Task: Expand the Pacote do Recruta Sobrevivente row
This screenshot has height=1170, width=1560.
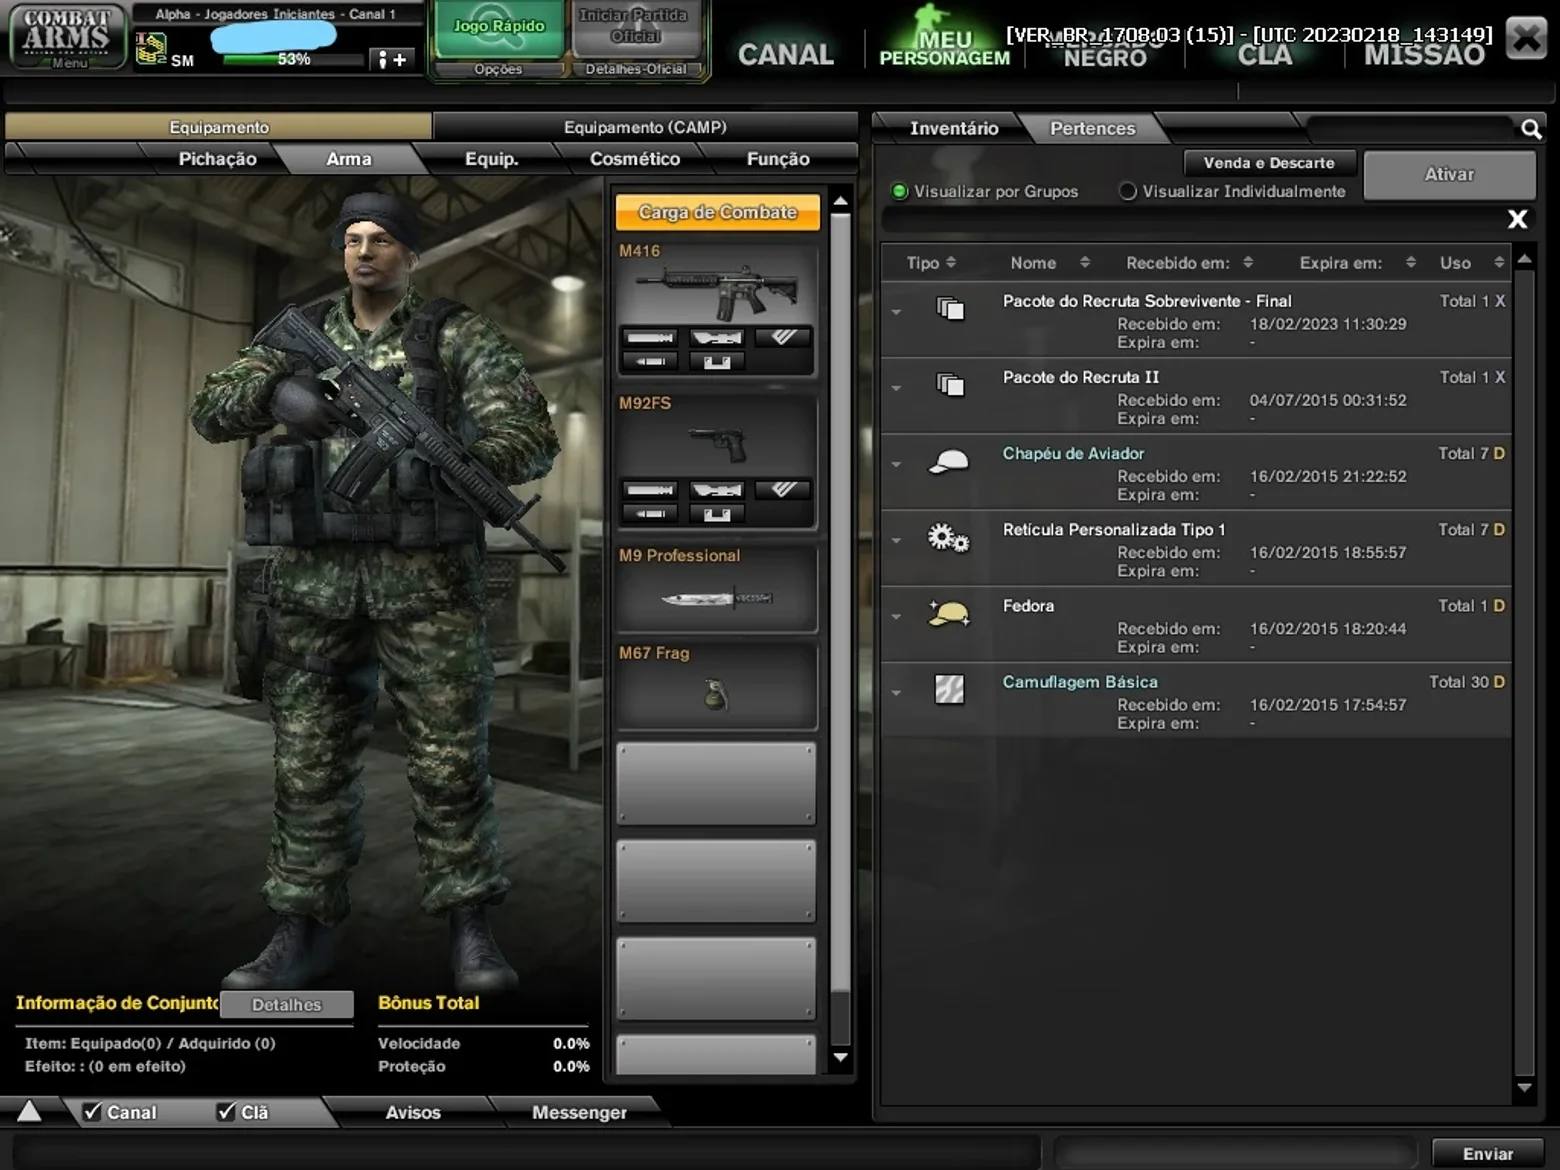Action: [x=896, y=312]
